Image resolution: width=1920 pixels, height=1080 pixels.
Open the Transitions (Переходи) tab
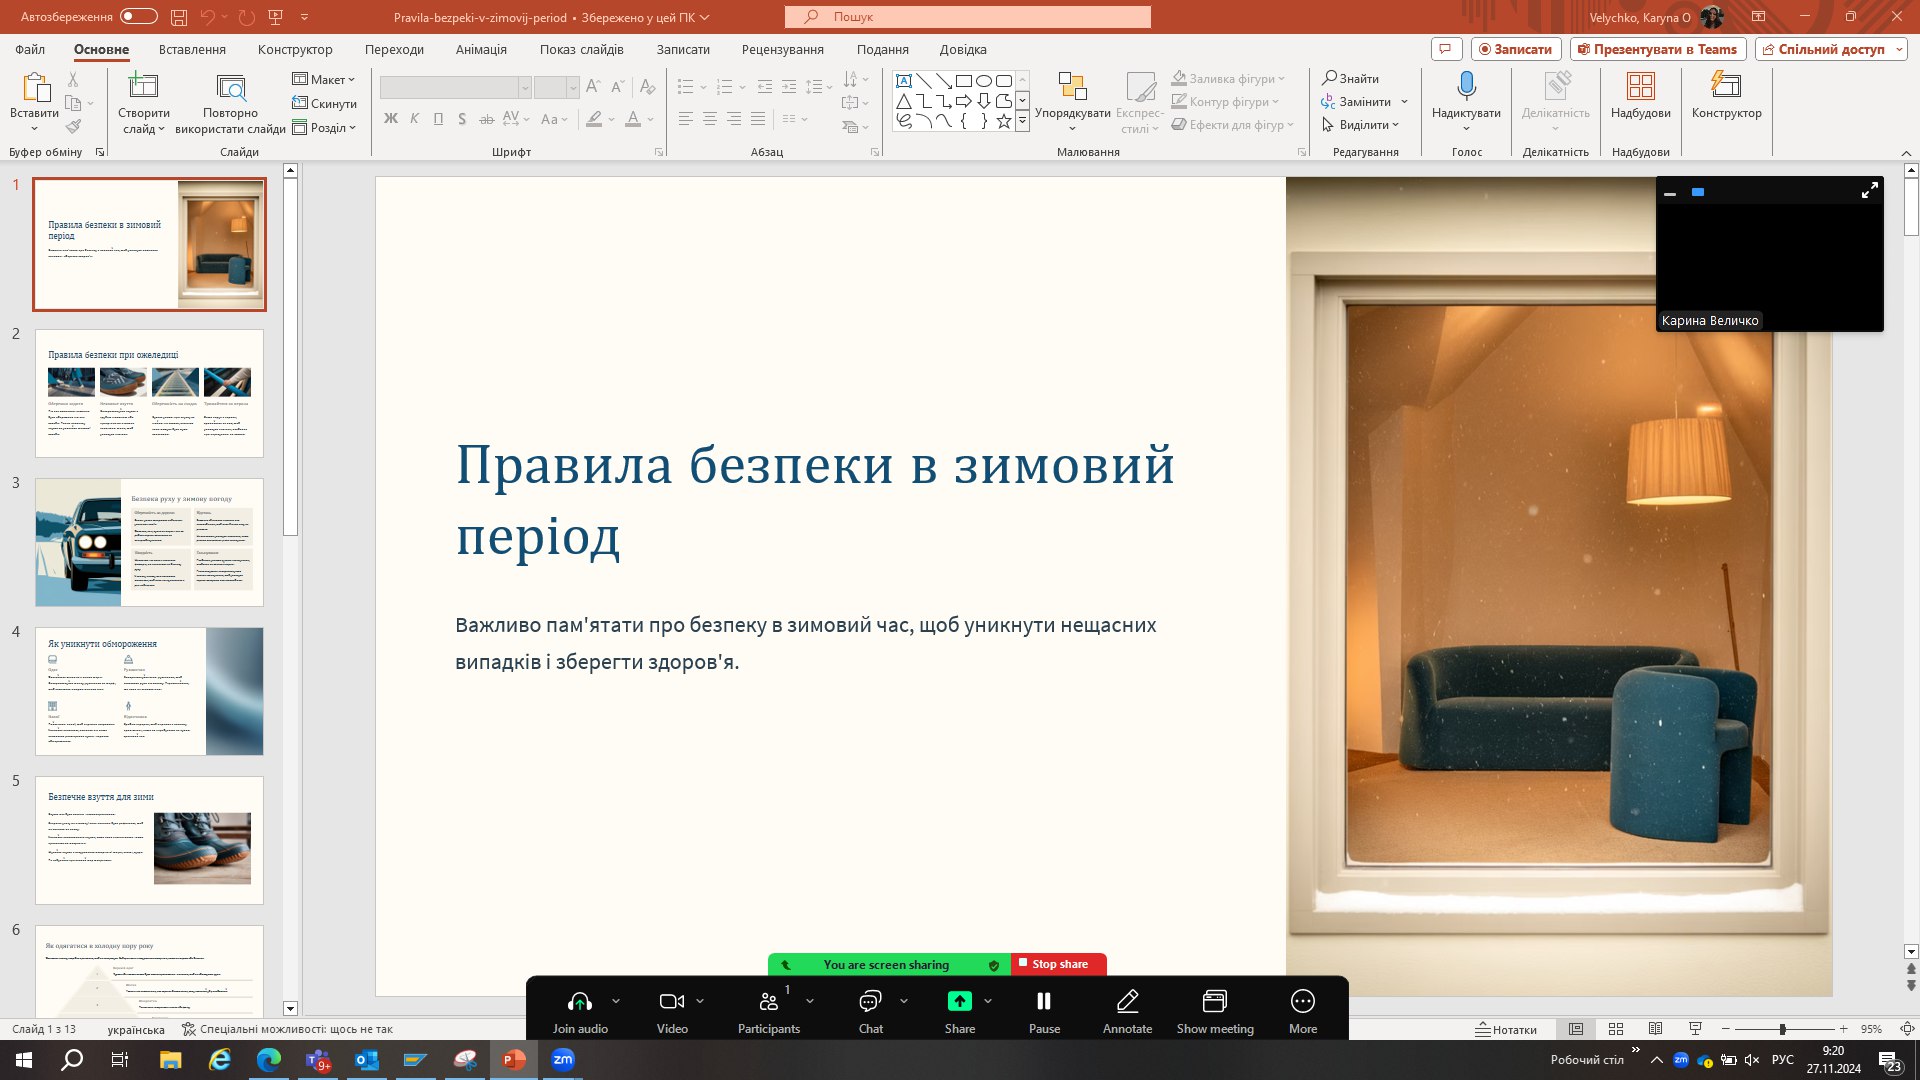(394, 49)
